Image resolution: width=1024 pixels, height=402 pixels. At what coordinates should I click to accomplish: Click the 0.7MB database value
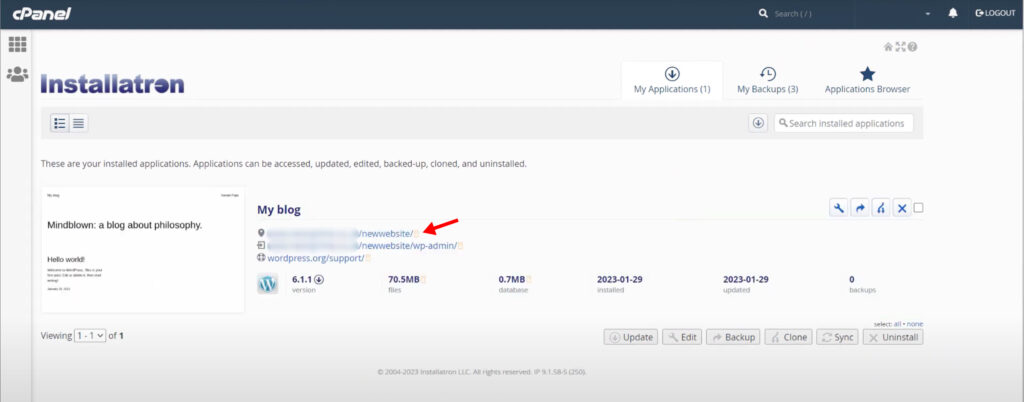coord(512,279)
